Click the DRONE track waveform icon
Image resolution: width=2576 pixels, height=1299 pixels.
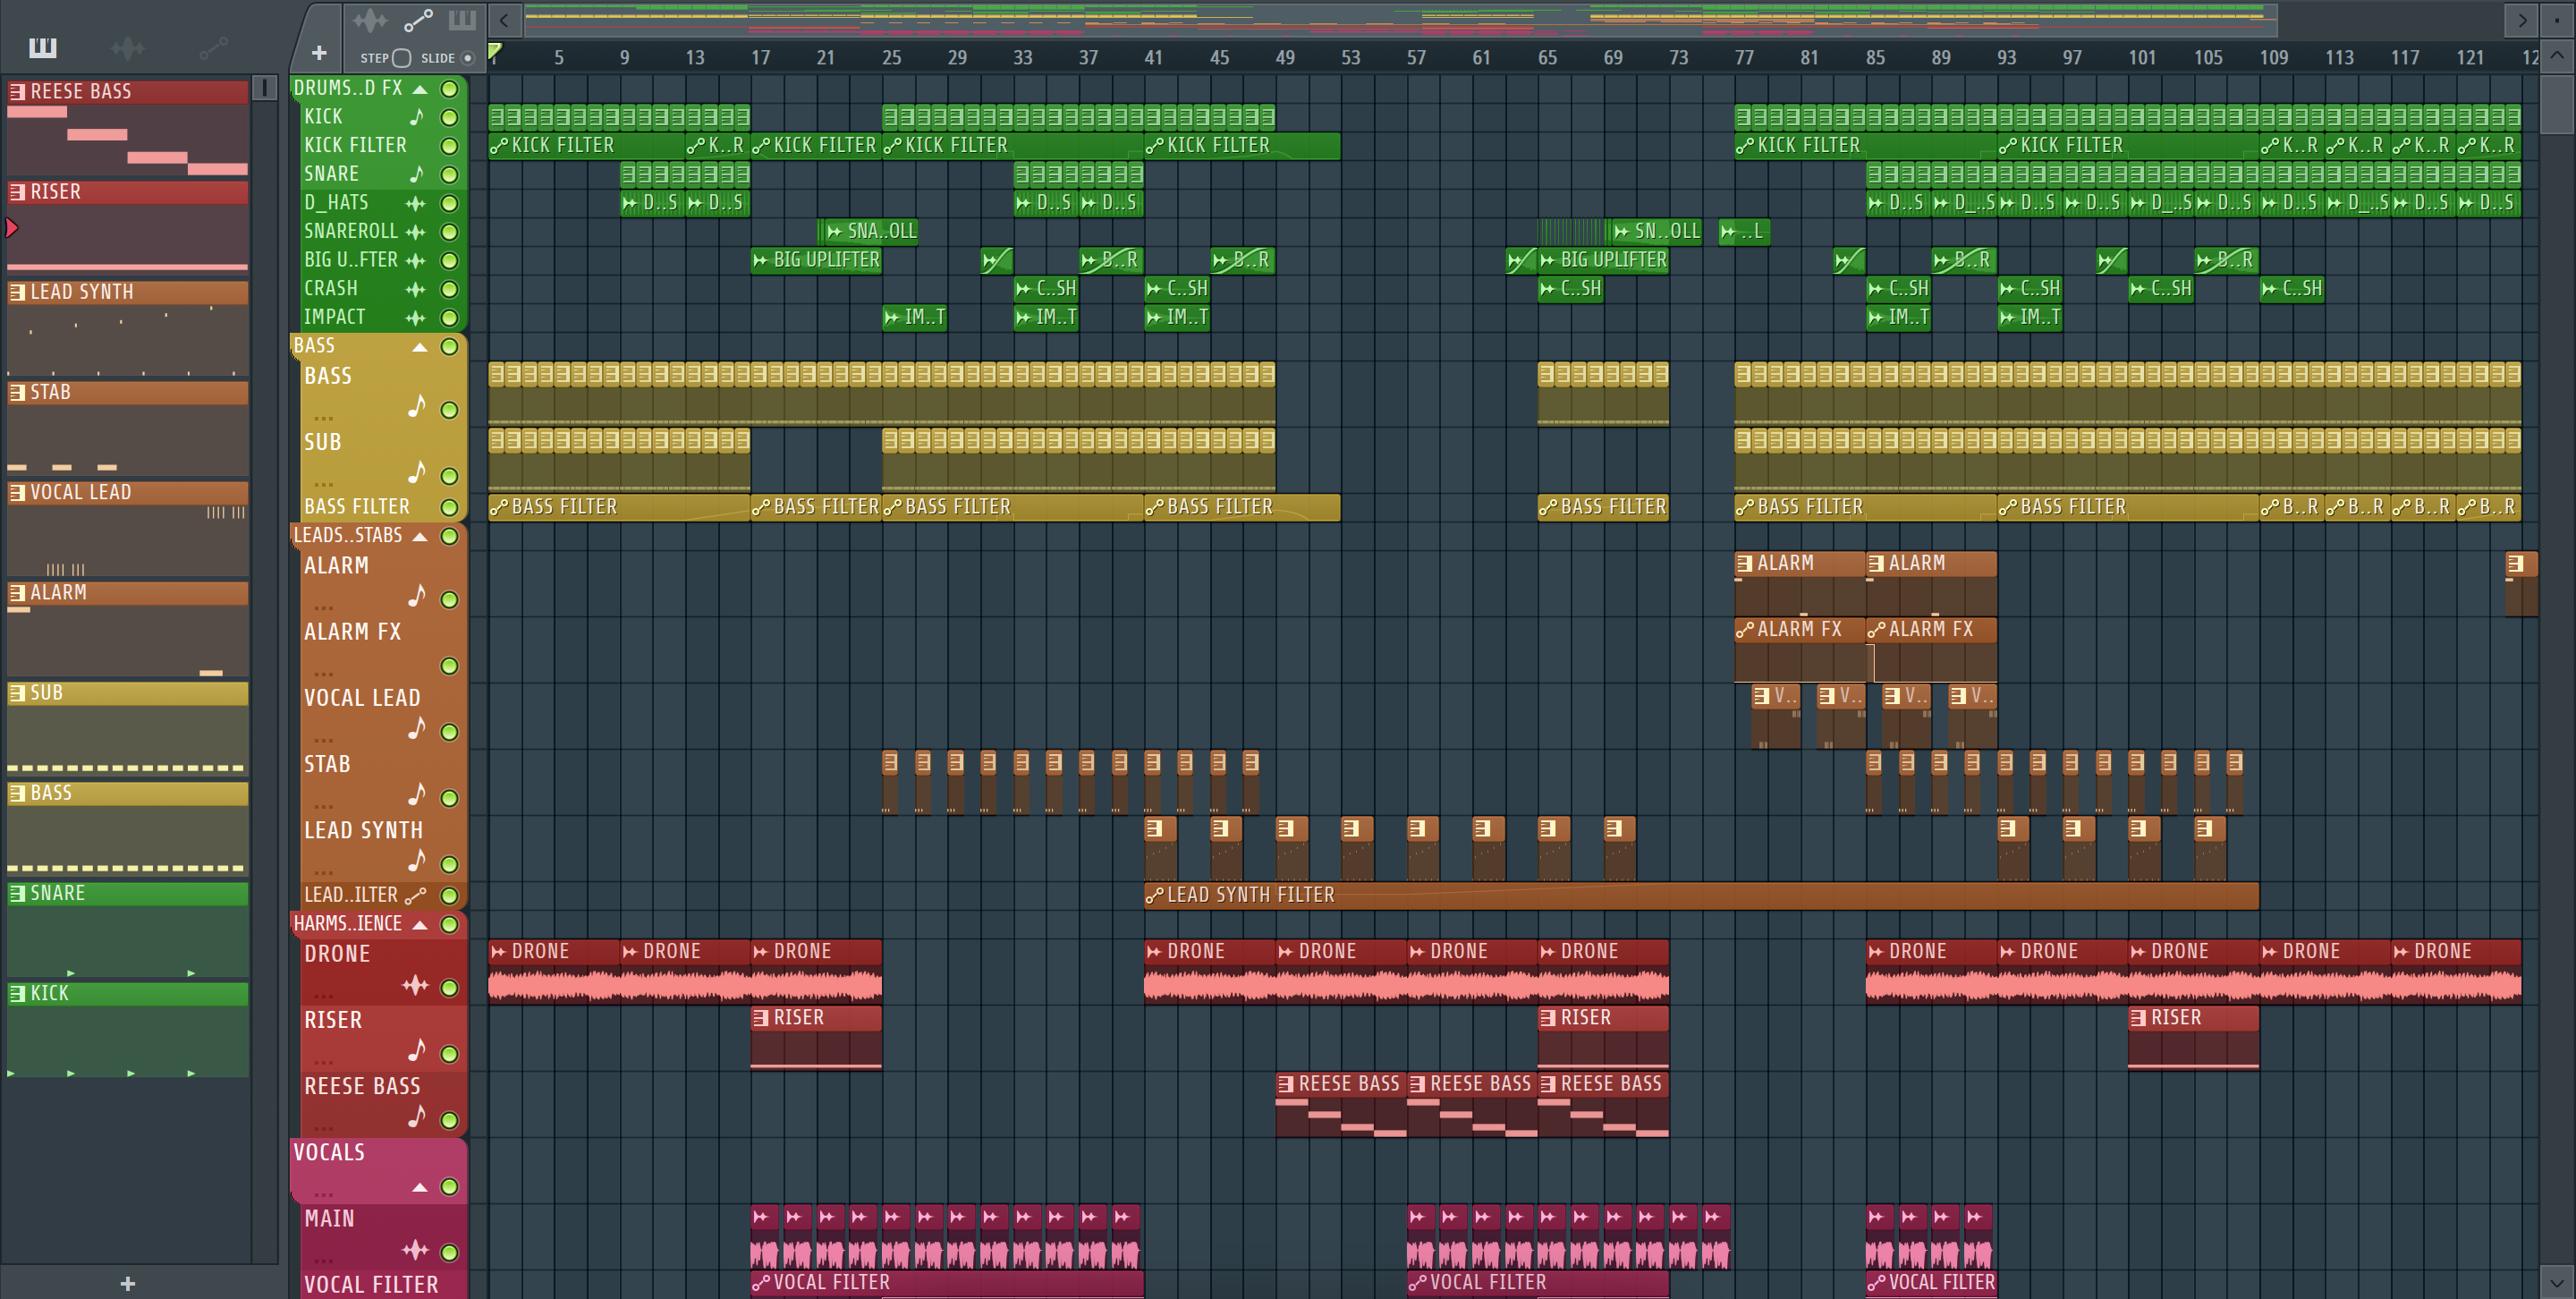416,986
